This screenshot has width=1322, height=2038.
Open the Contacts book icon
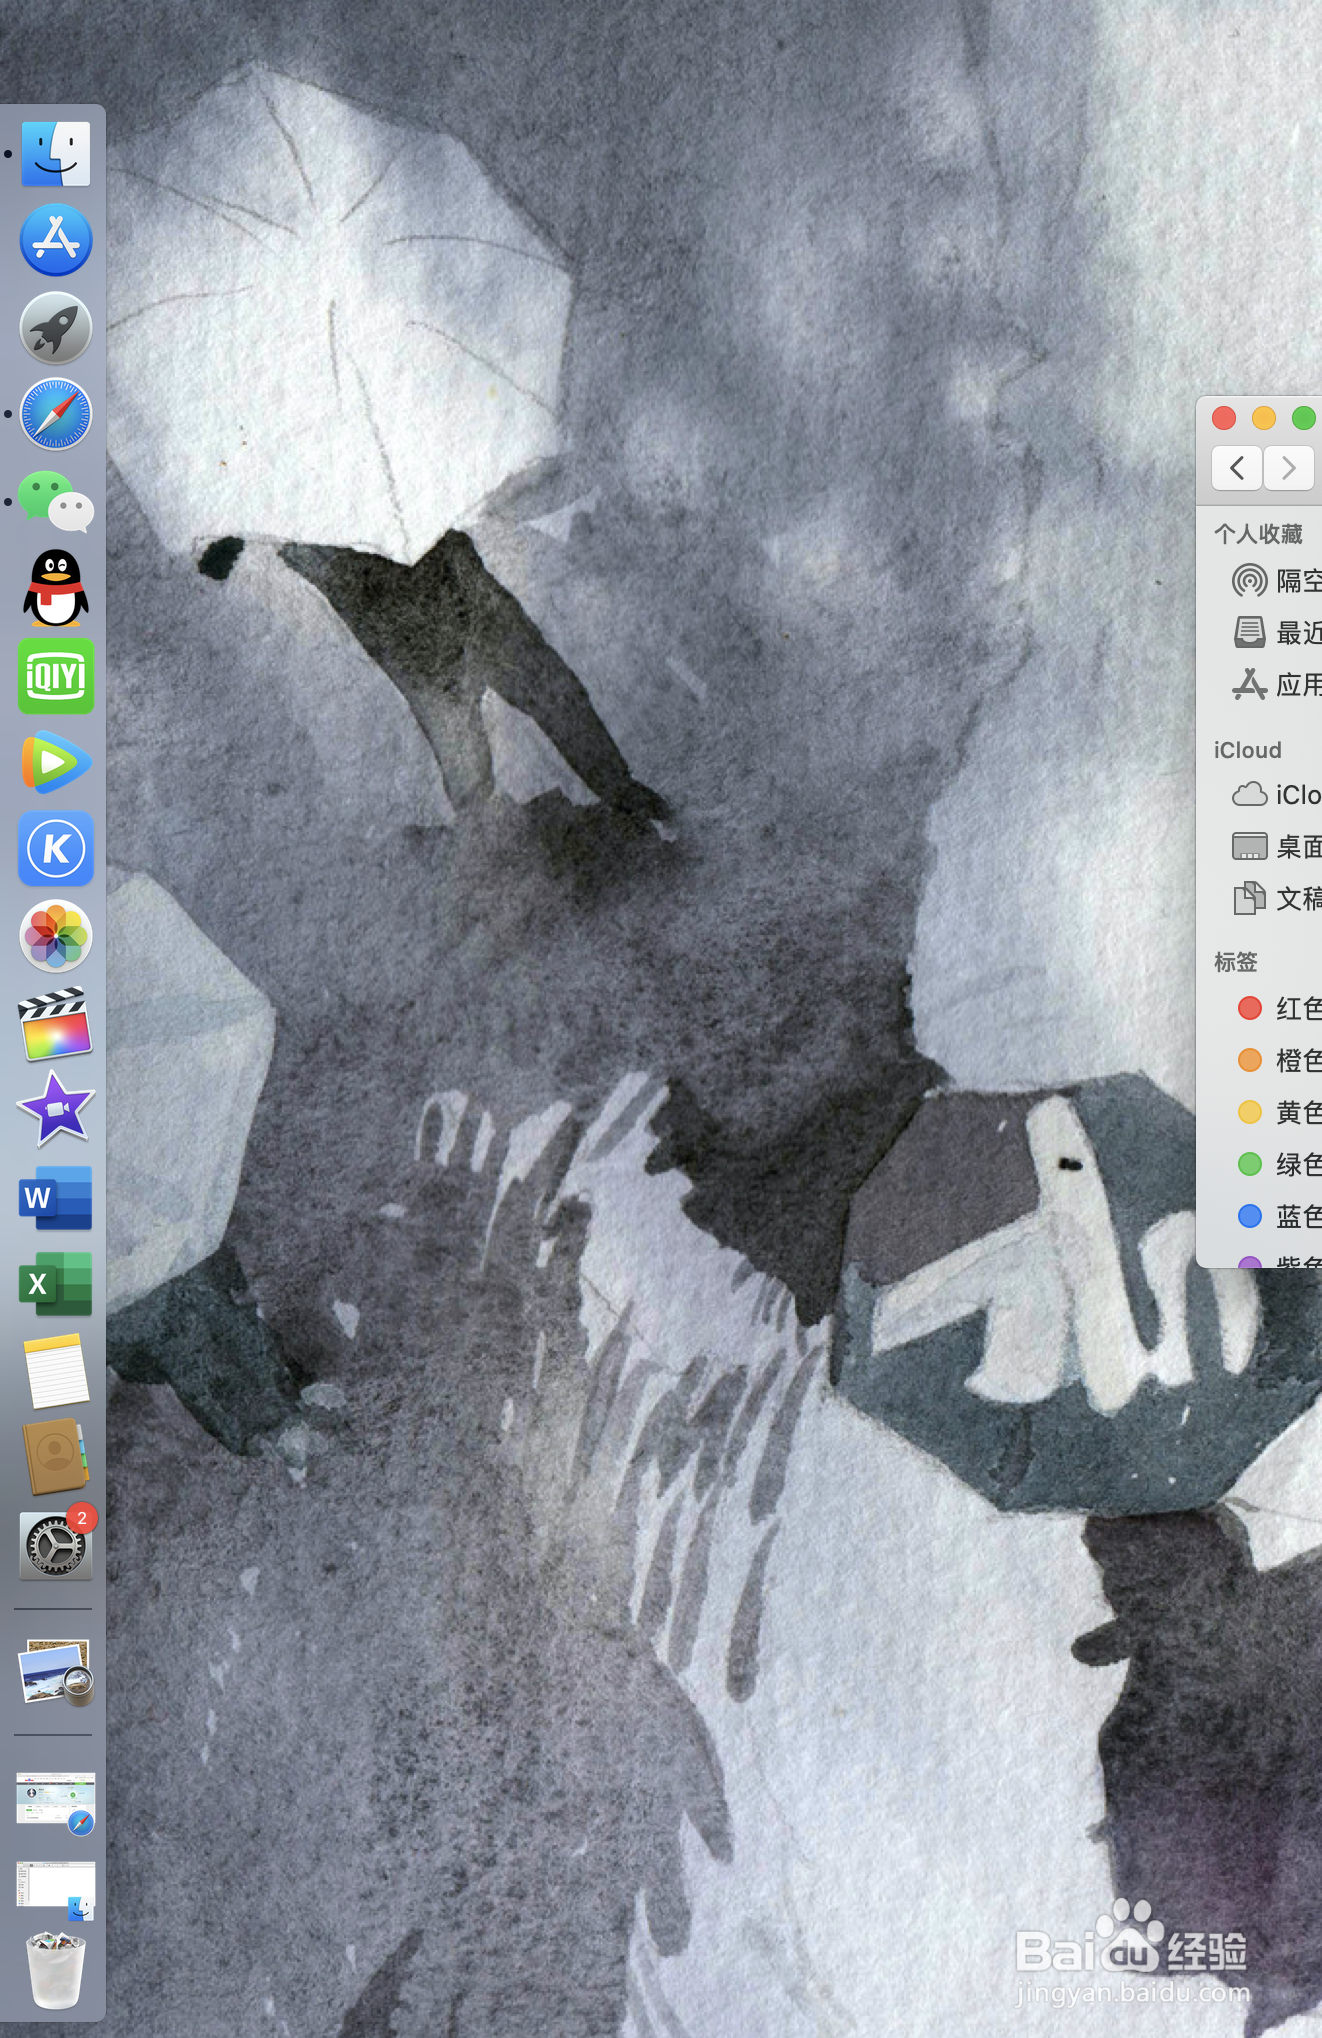coord(56,1457)
